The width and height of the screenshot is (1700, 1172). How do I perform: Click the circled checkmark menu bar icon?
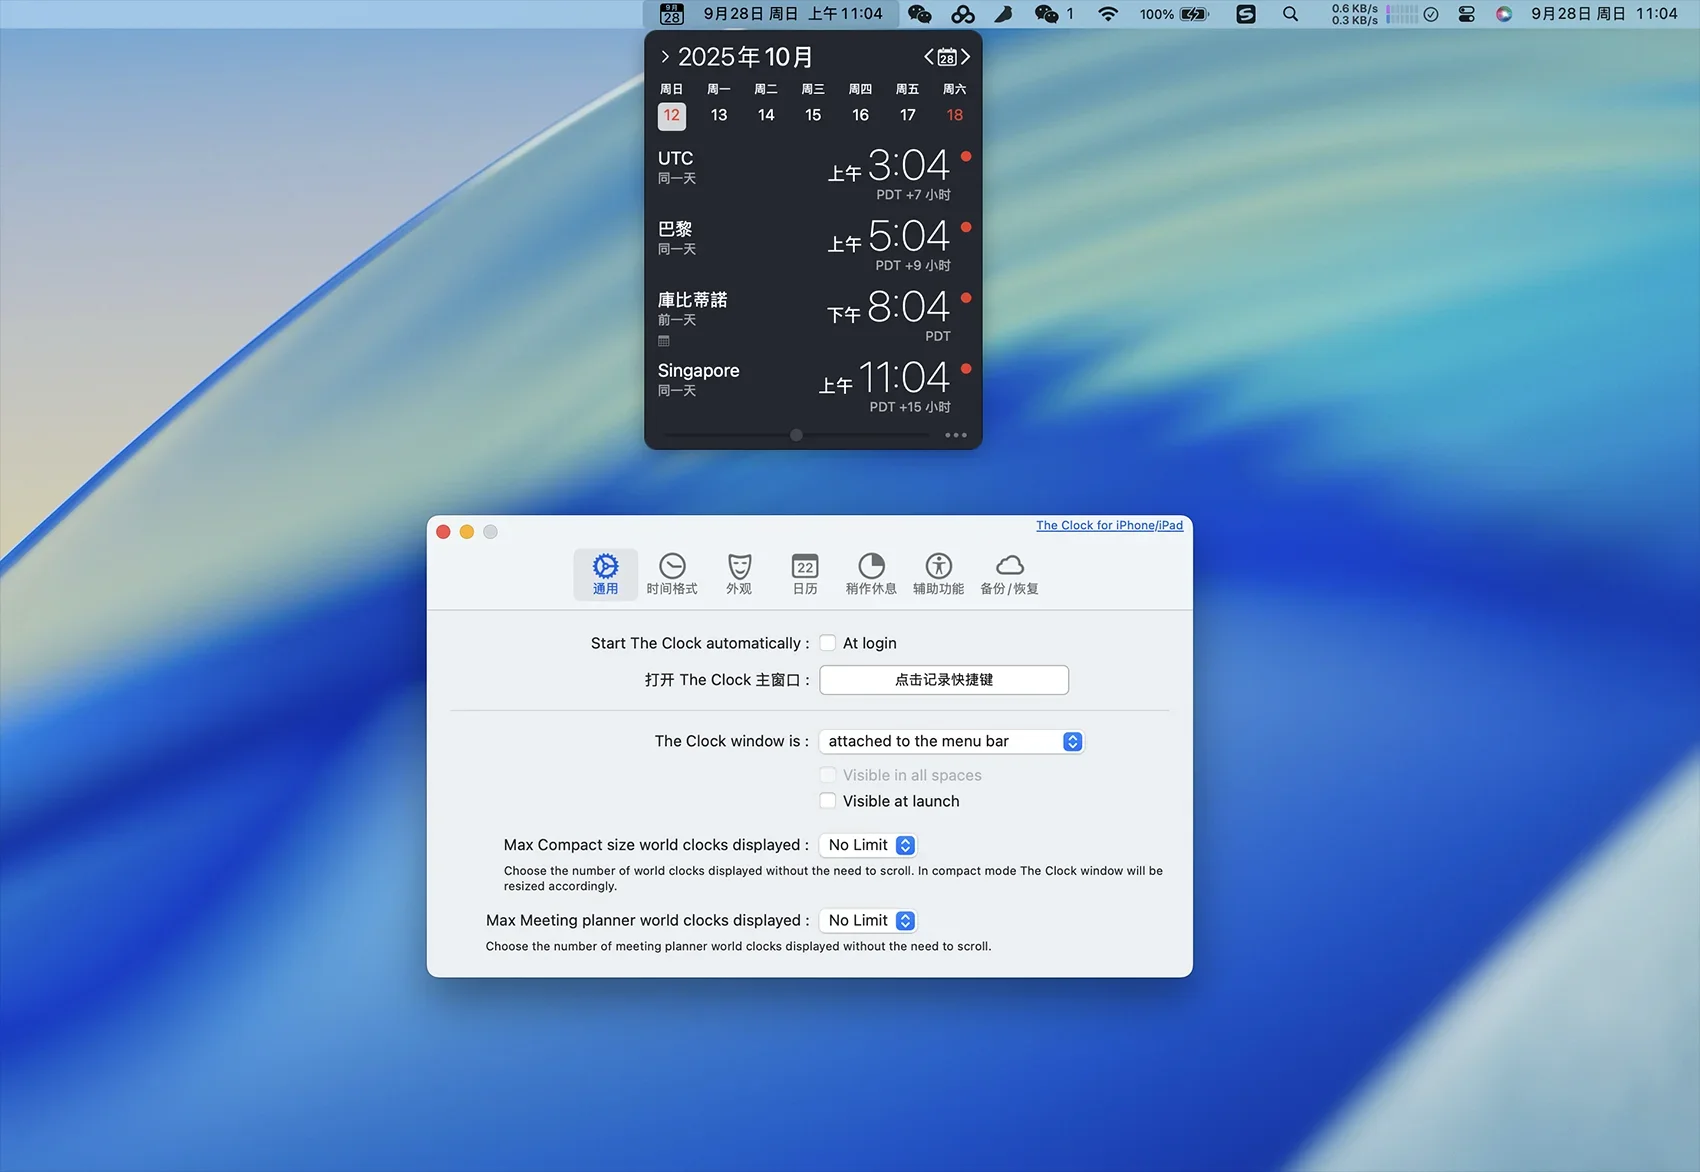(x=1431, y=14)
